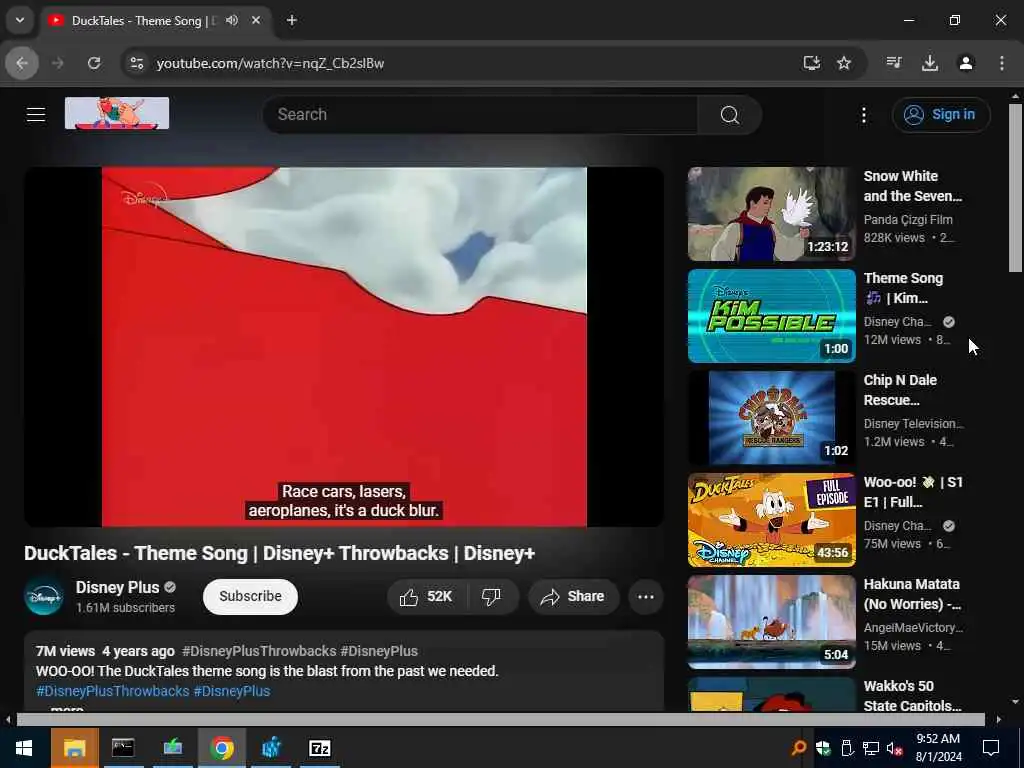Focus the YouTube Search field
Image resolution: width=1024 pixels, height=768 pixels.
pos(481,115)
